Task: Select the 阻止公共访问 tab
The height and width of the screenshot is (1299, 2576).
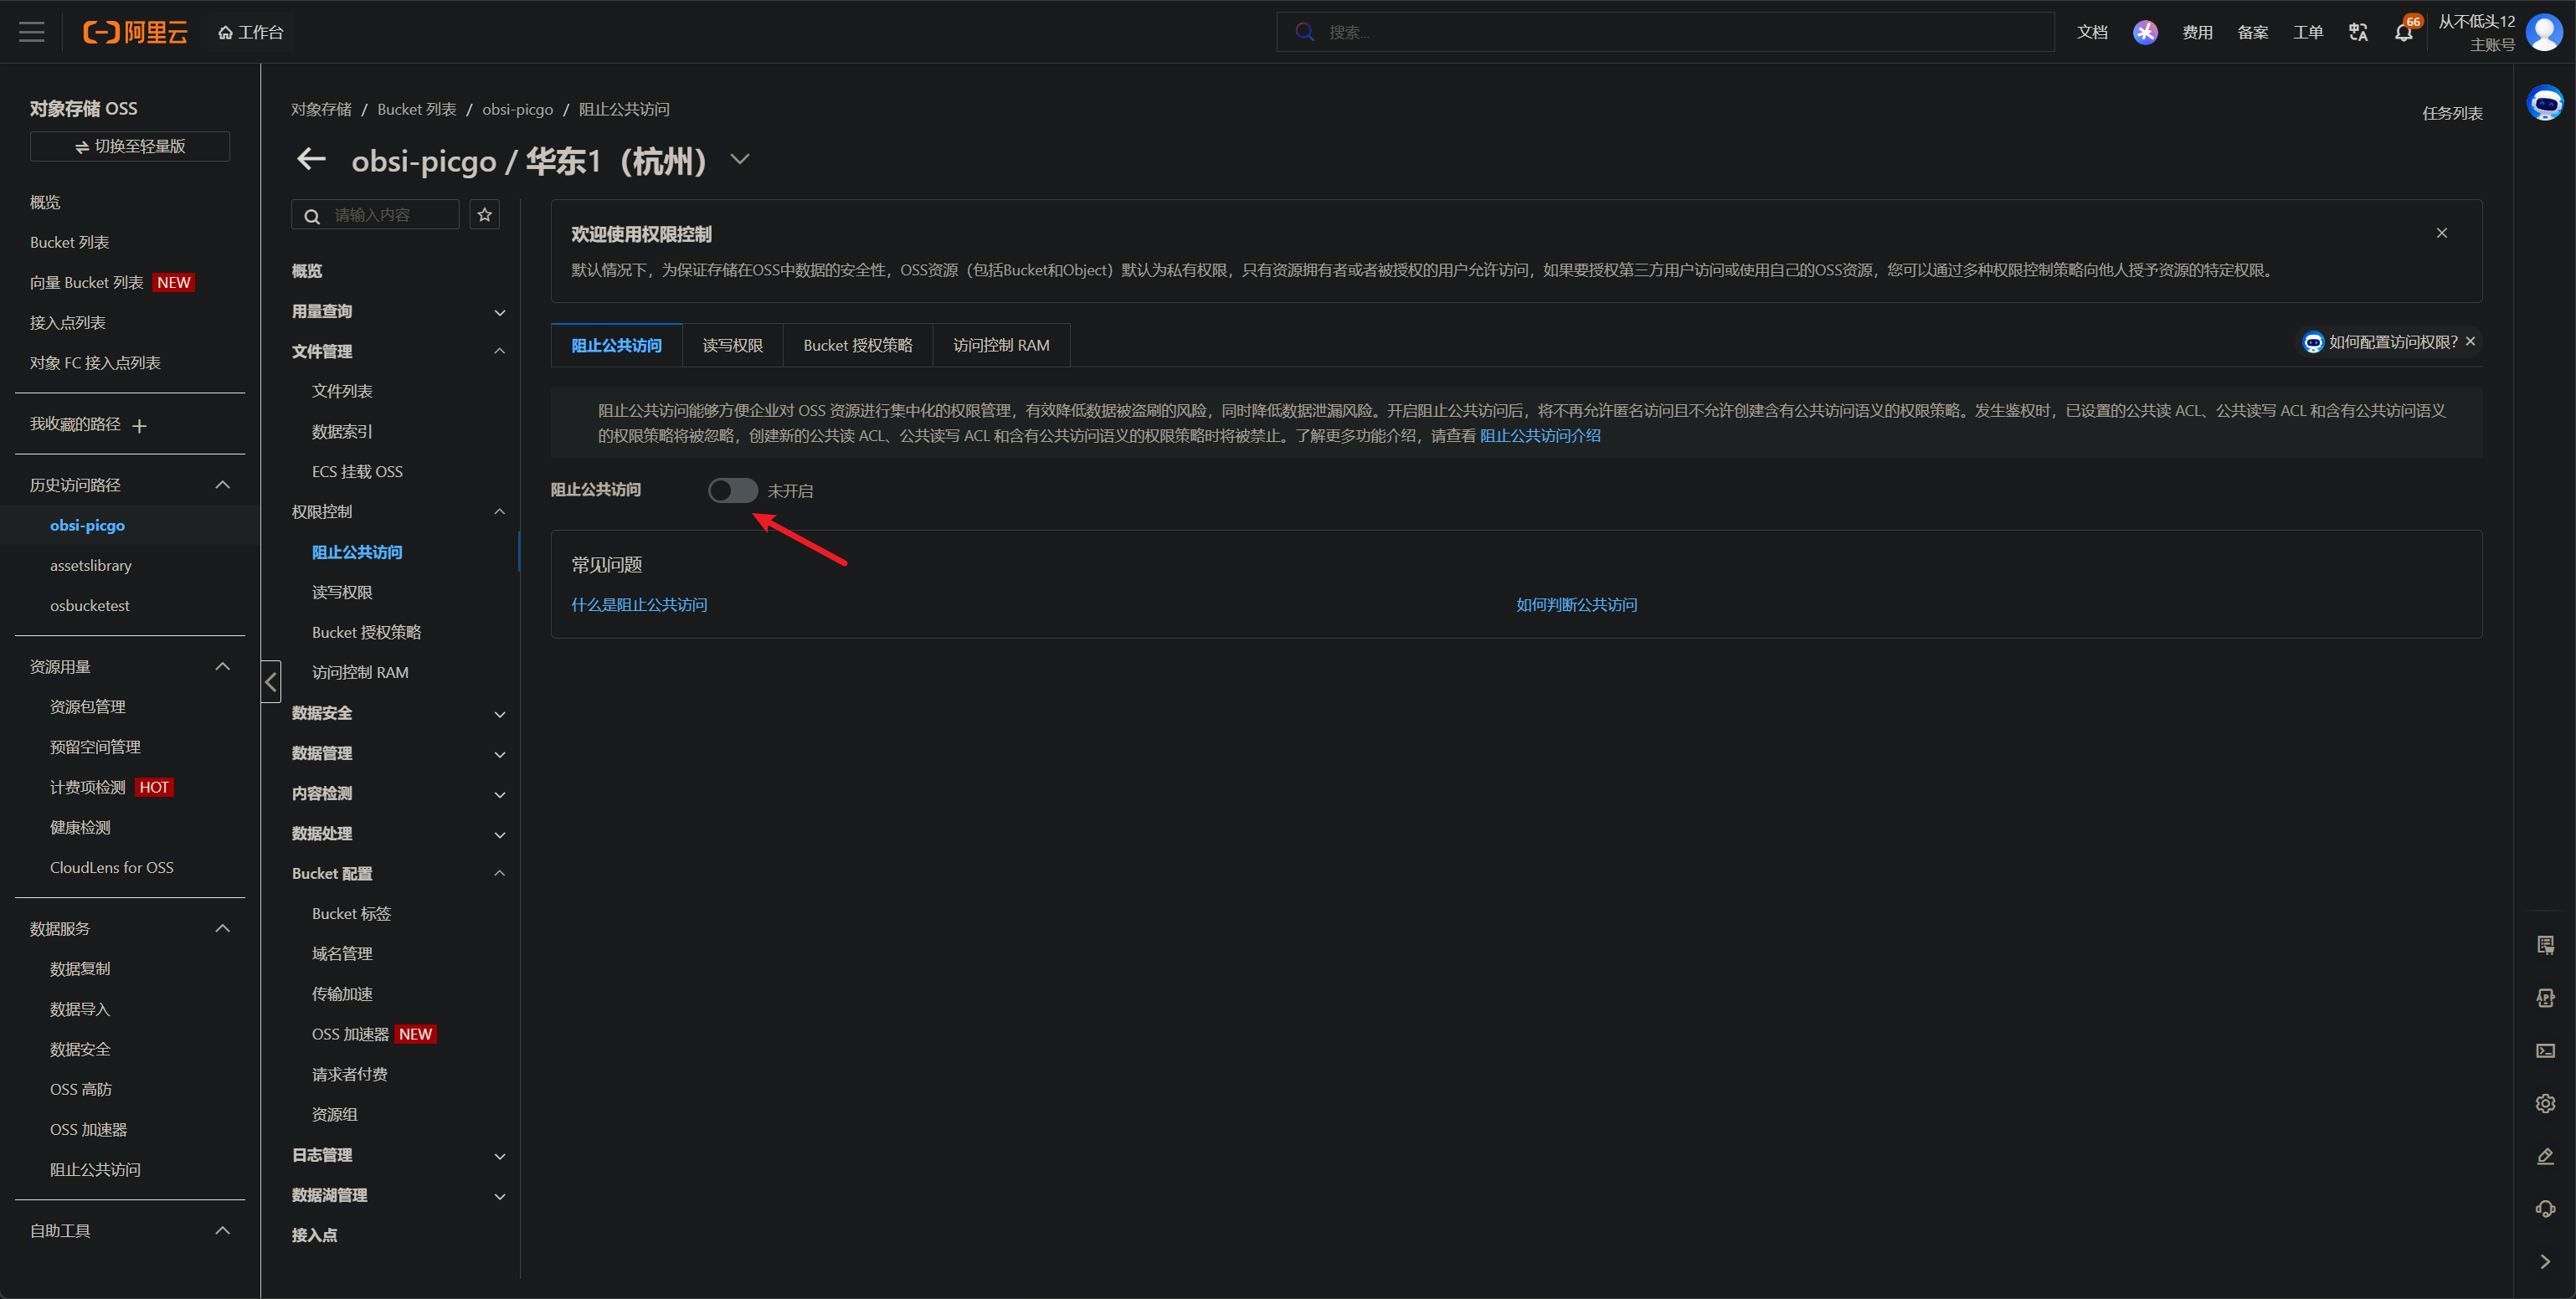Action: 616,345
